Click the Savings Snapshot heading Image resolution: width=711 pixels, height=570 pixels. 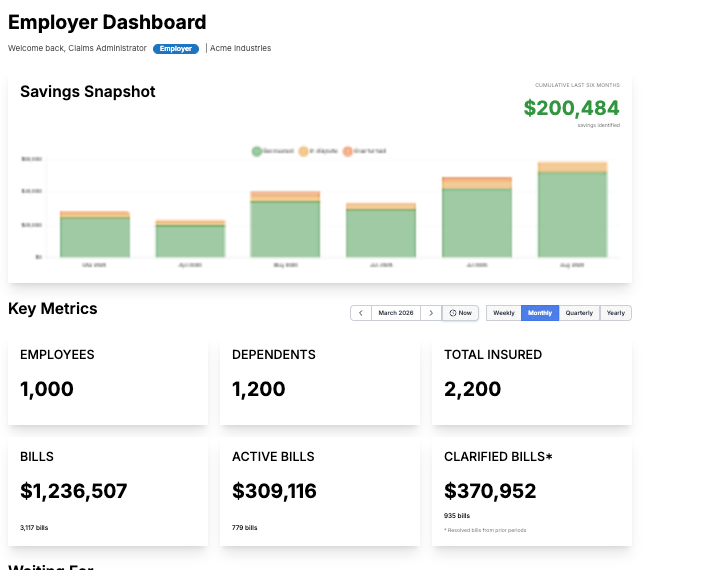click(x=88, y=92)
